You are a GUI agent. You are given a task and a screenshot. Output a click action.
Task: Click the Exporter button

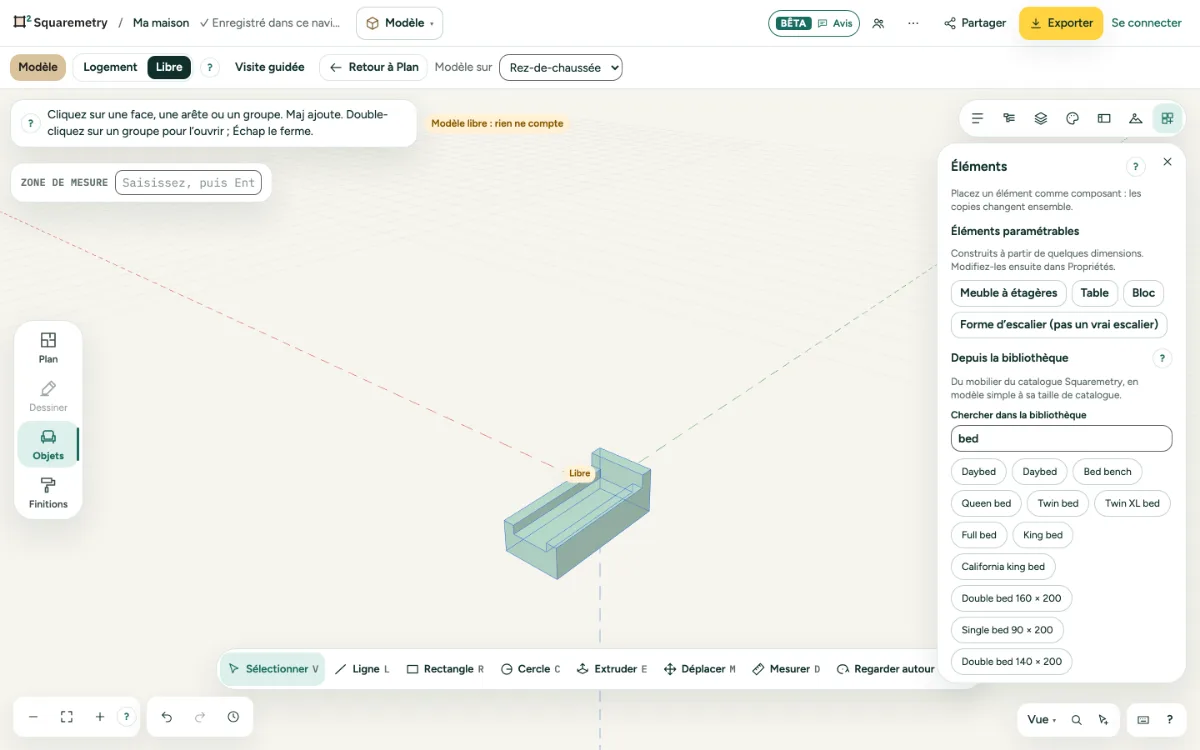(1061, 23)
